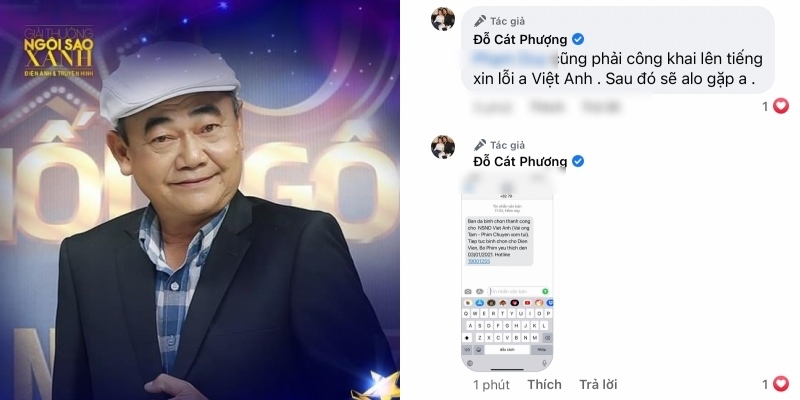Open avatar of second Đỗ Cát Phượng comment
Image resolution: width=800 pixels, height=400 pixels.
[x=443, y=146]
